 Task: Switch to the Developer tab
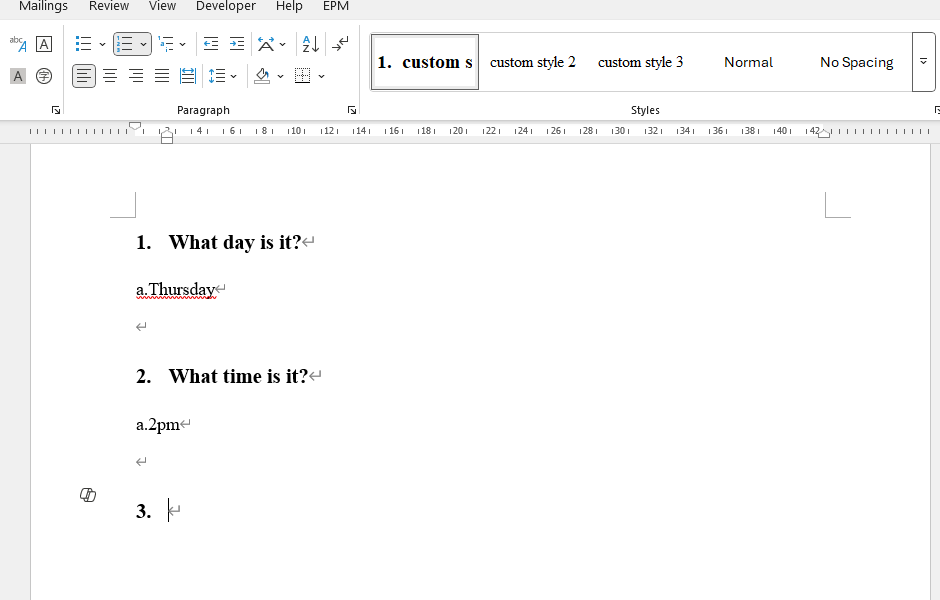click(225, 6)
